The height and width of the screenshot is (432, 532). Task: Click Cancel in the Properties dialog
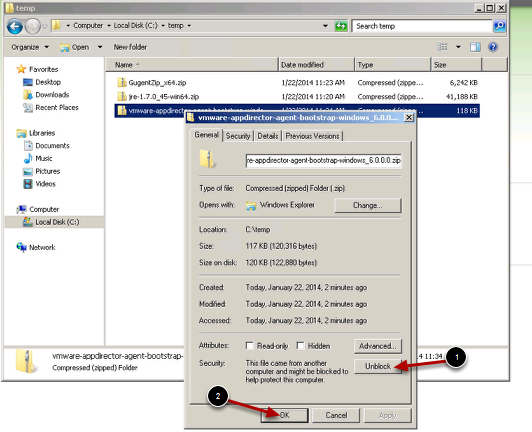coord(336,415)
